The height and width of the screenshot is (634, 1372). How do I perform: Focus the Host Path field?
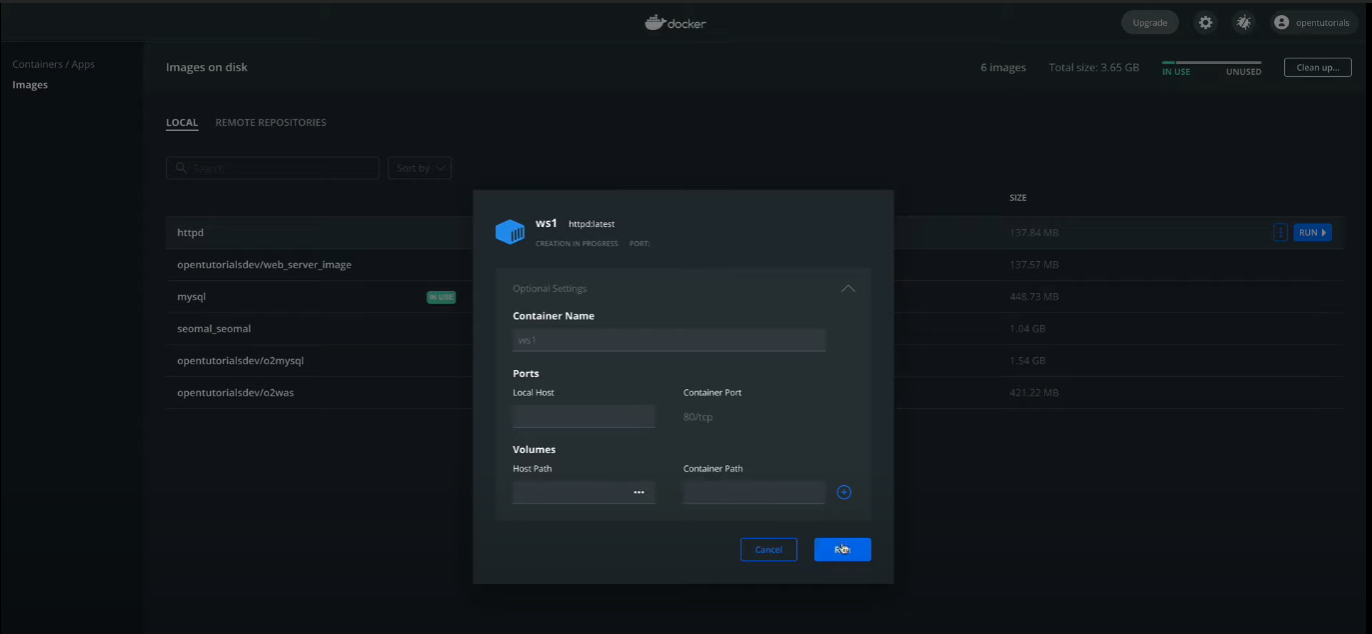coord(584,492)
